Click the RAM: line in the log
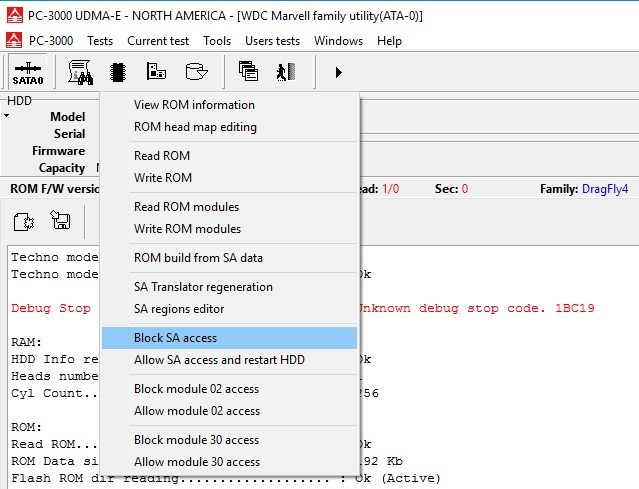This screenshot has width=639, height=489. [x=26, y=342]
